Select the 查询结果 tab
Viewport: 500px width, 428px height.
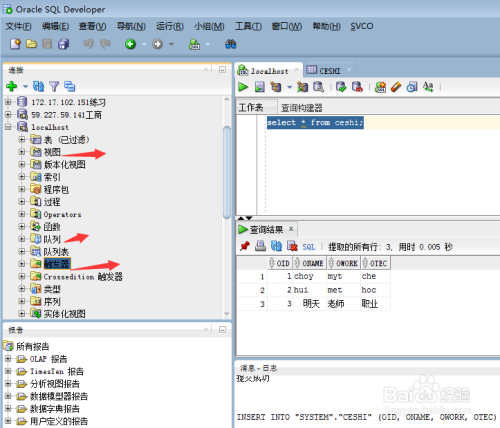click(266, 229)
